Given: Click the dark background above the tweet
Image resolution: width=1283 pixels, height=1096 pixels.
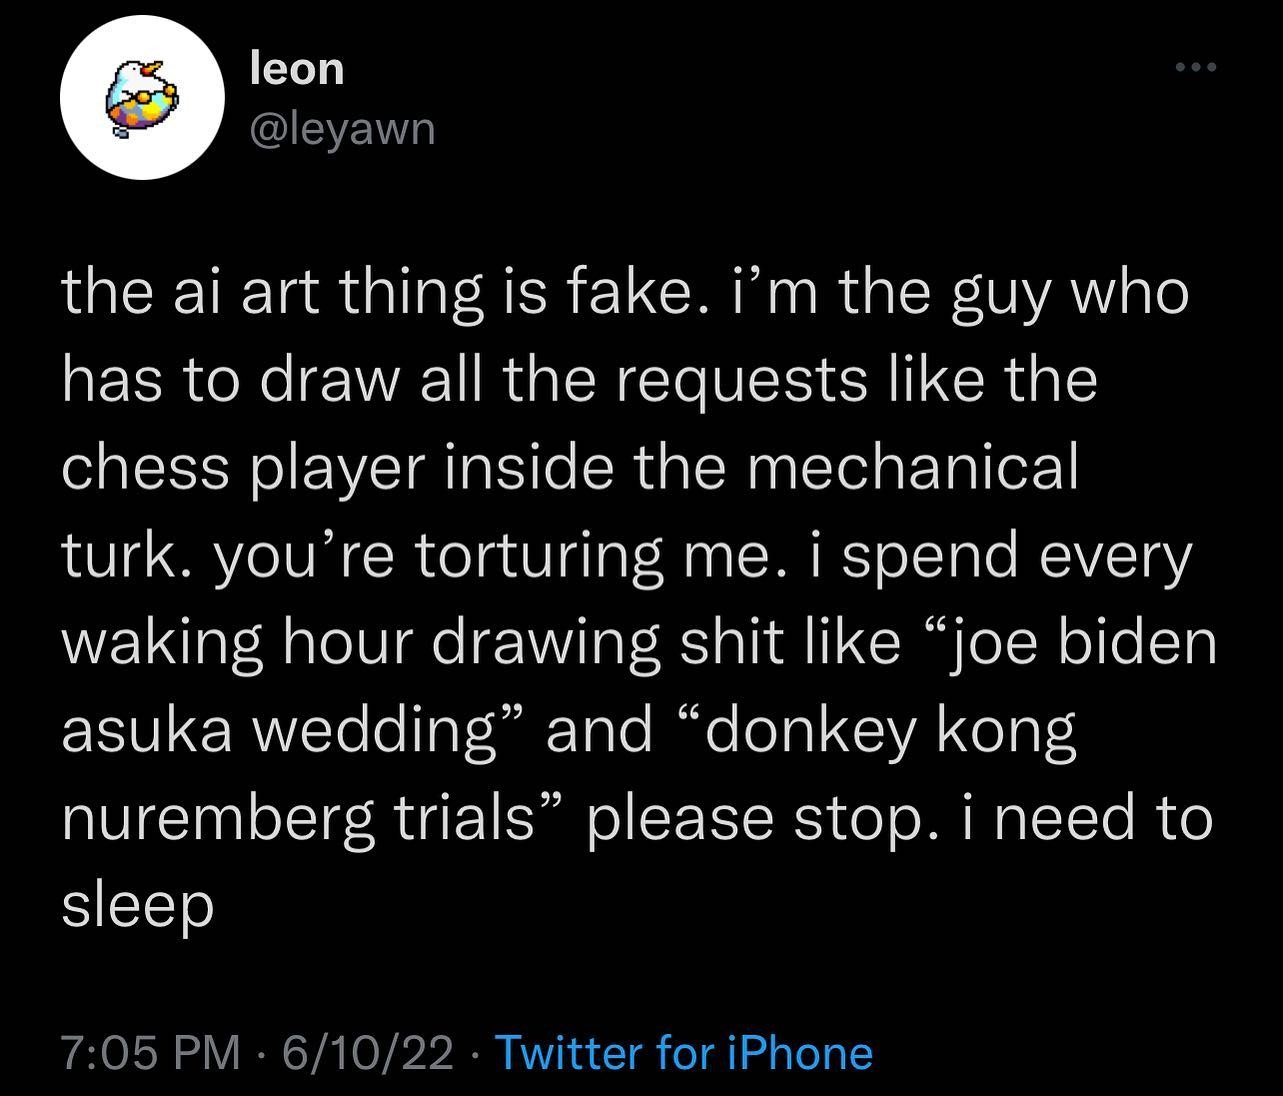Looking at the screenshot, I should [640, 210].
